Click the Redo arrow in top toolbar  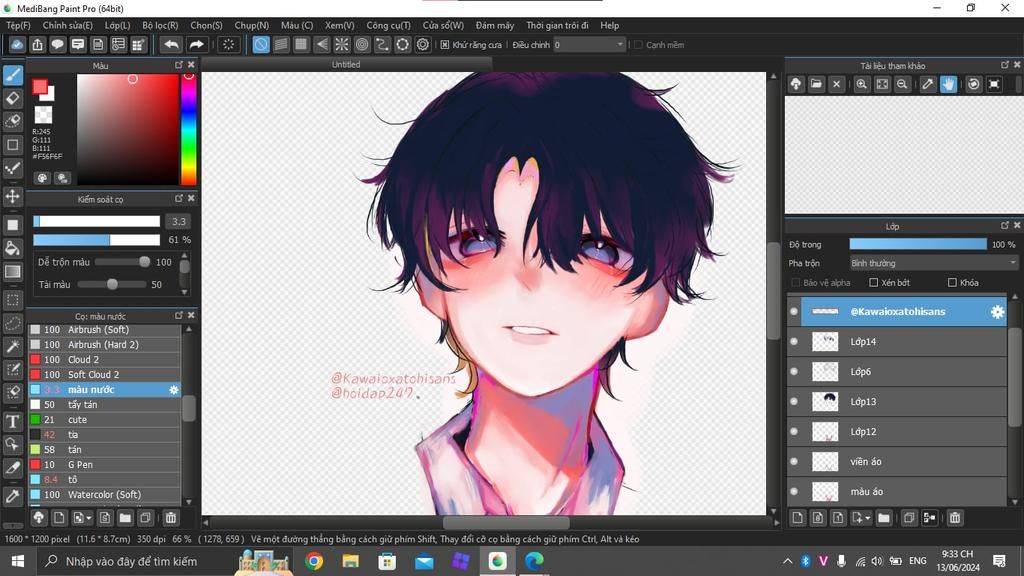click(x=196, y=44)
